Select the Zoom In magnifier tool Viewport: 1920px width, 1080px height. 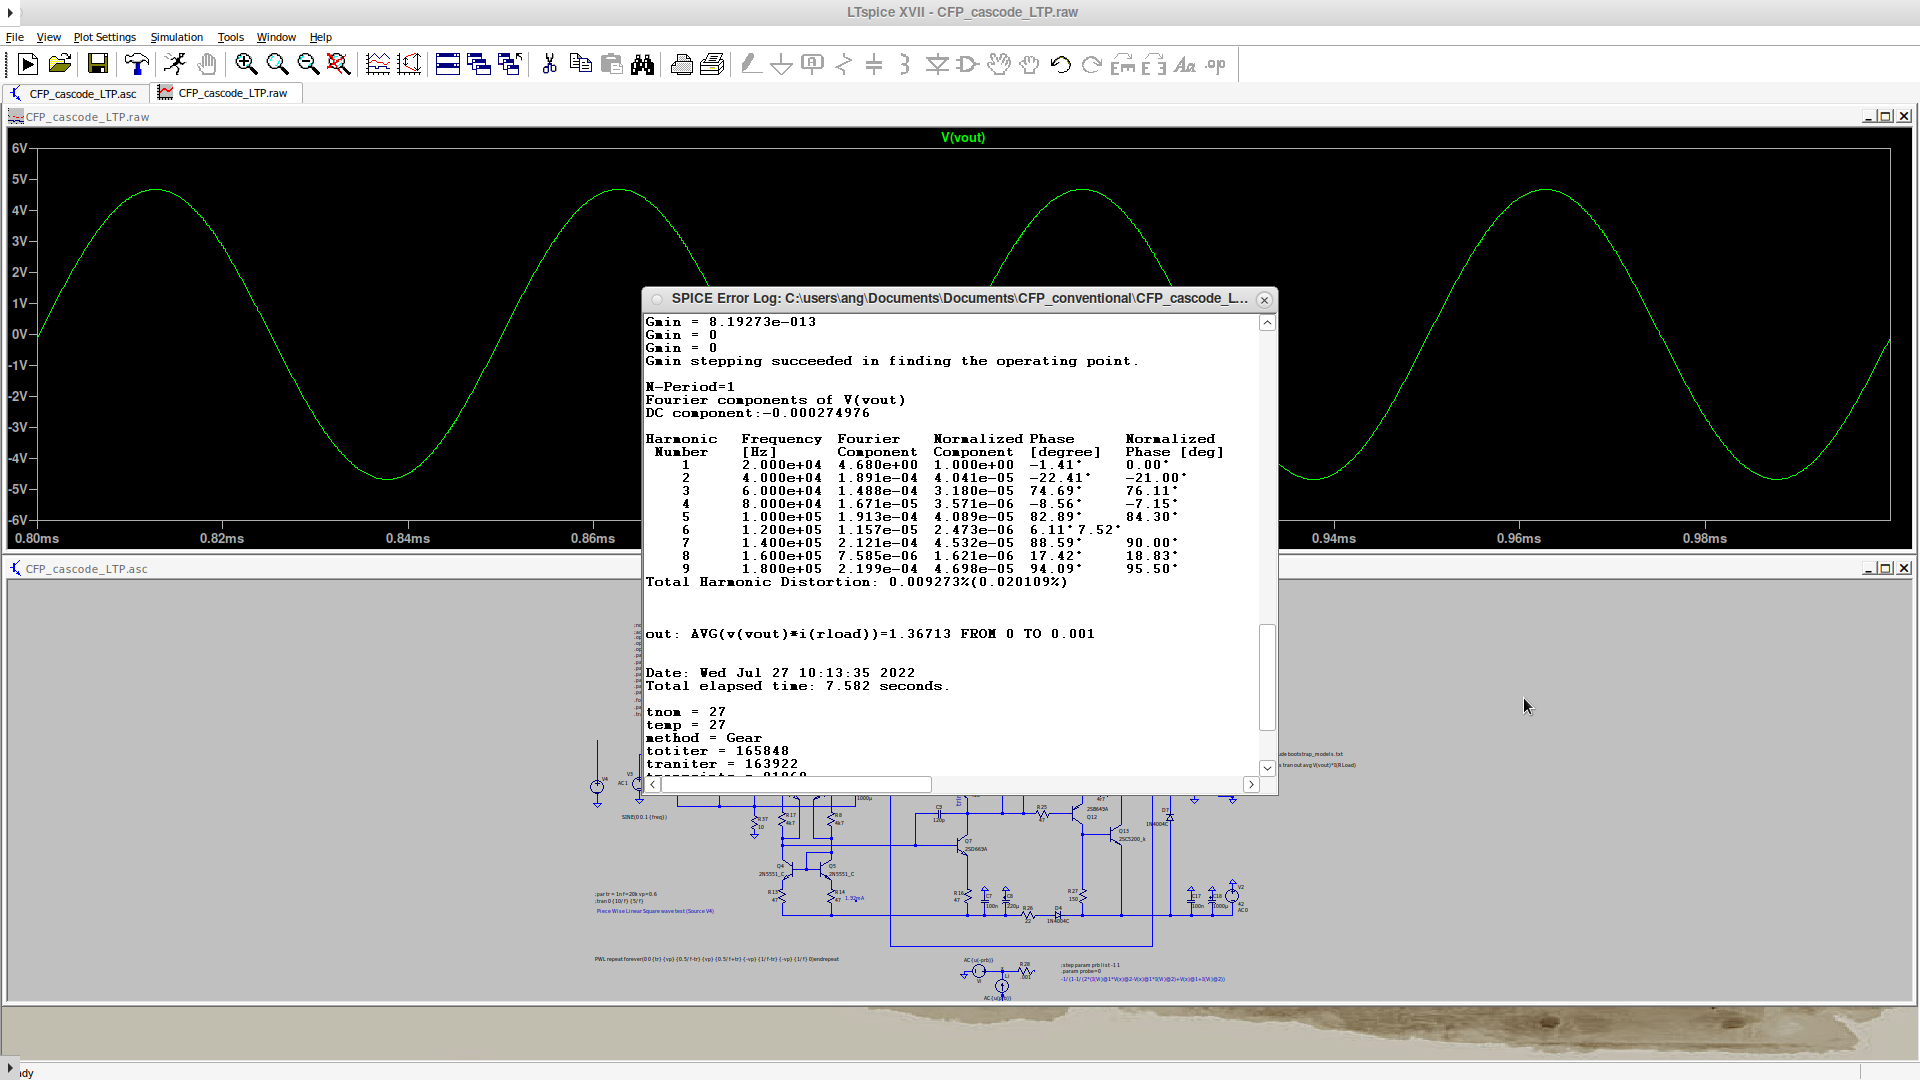click(x=246, y=65)
